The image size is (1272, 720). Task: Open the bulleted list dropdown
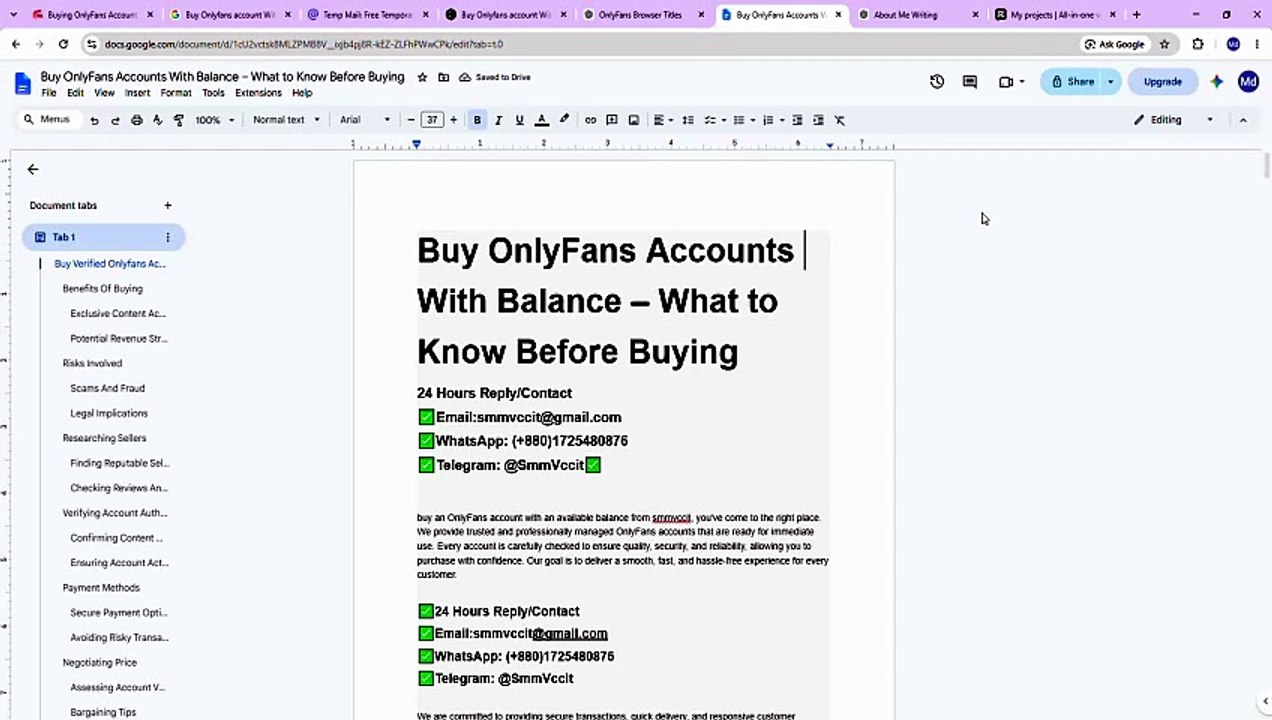coord(743,120)
